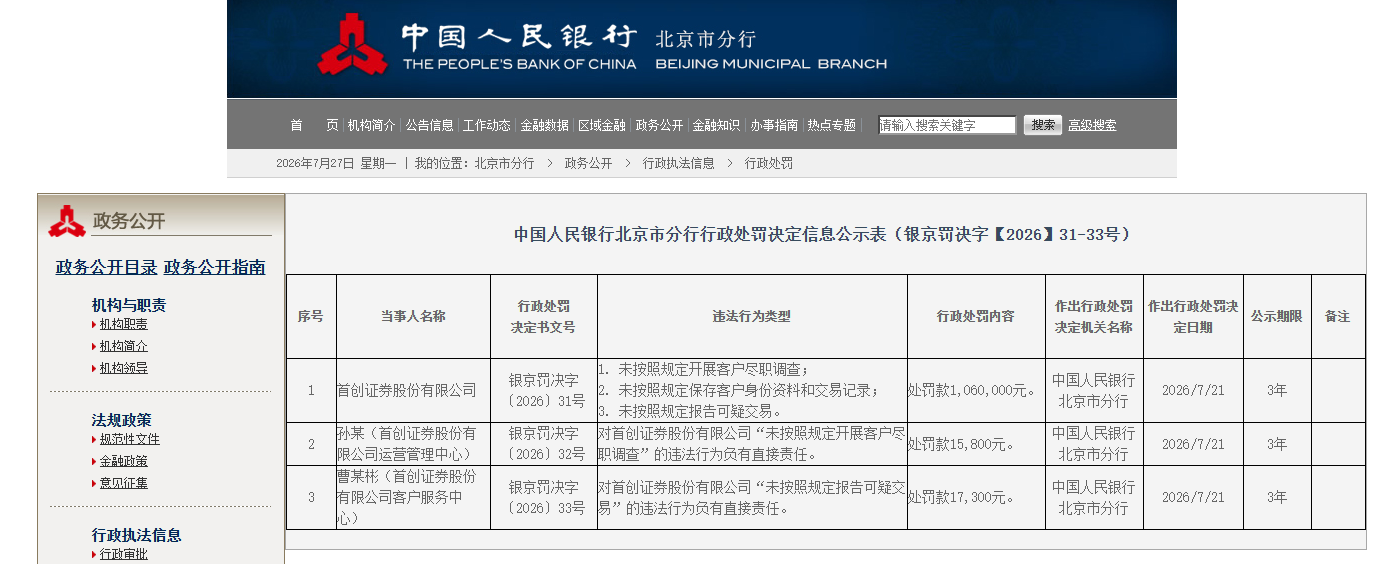1381x564 pixels.
Task: Click the 搜索 search button
Action: [1043, 125]
